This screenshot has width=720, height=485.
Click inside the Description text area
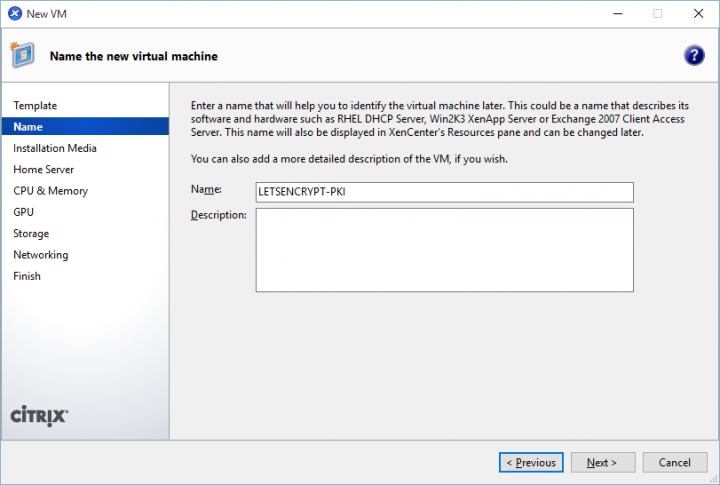pyautogui.click(x=445, y=250)
